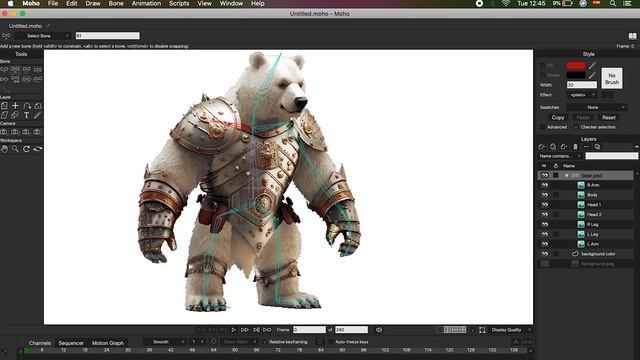640x360 pixels.
Task: Toggle the Stroke checkbox in Style panel
Action: click(542, 75)
